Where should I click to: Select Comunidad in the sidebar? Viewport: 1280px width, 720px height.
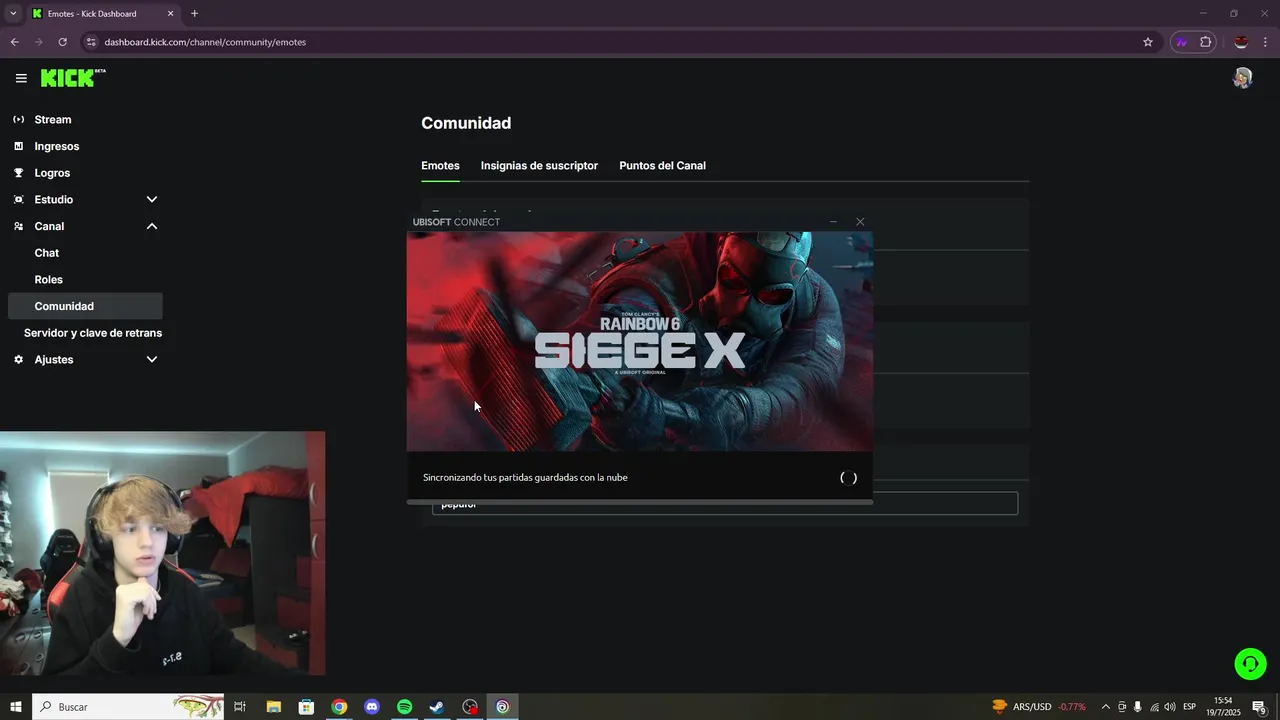click(85, 306)
